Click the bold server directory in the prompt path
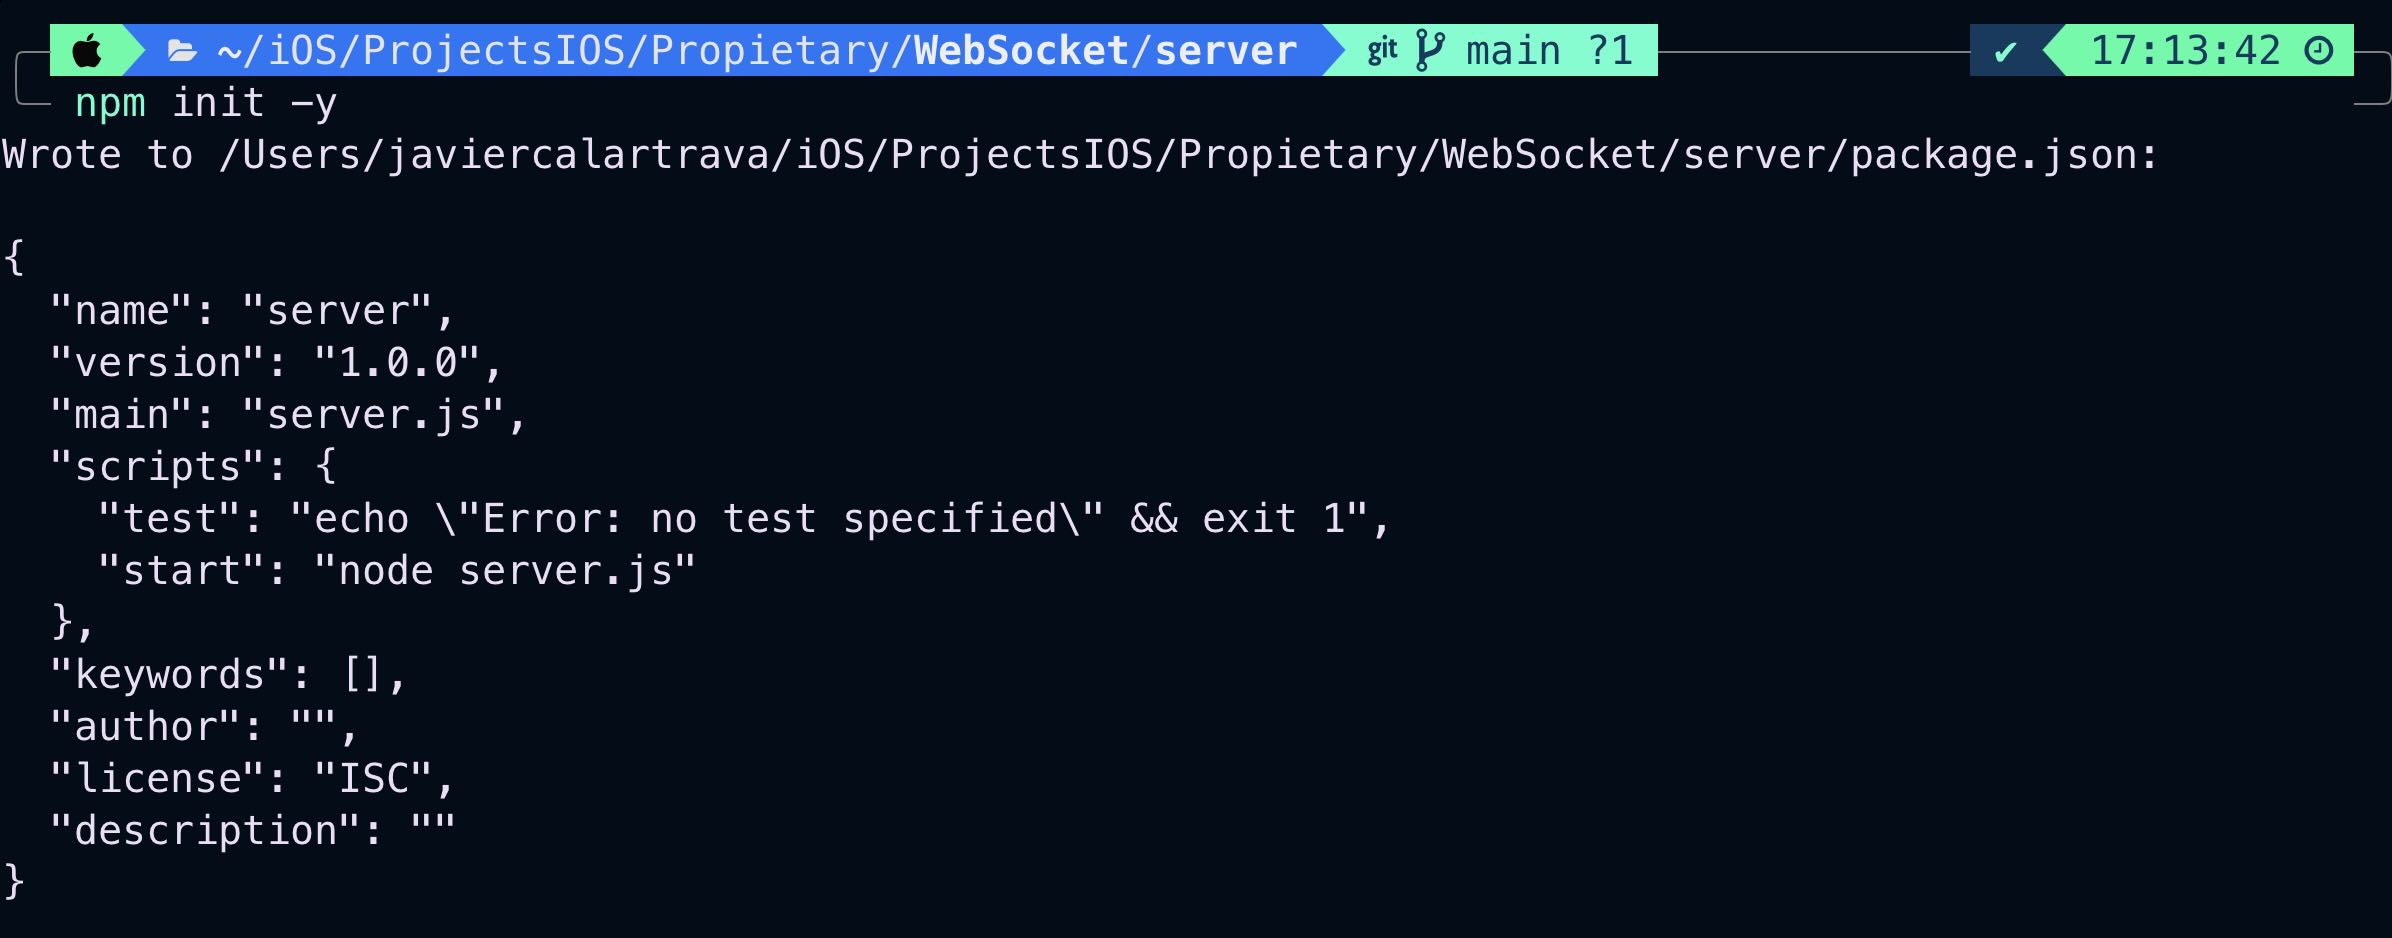 coord(1226,50)
